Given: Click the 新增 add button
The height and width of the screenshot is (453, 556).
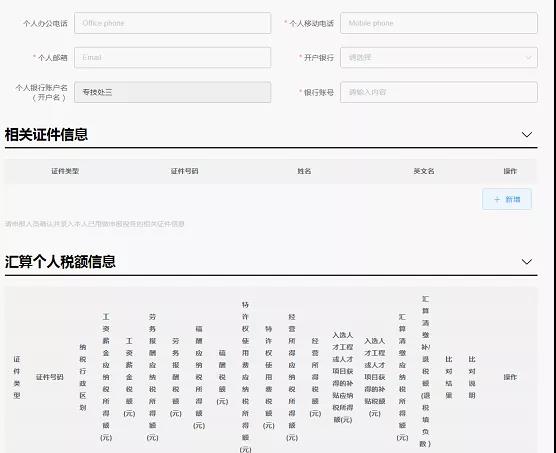Looking at the screenshot, I should 507,199.
